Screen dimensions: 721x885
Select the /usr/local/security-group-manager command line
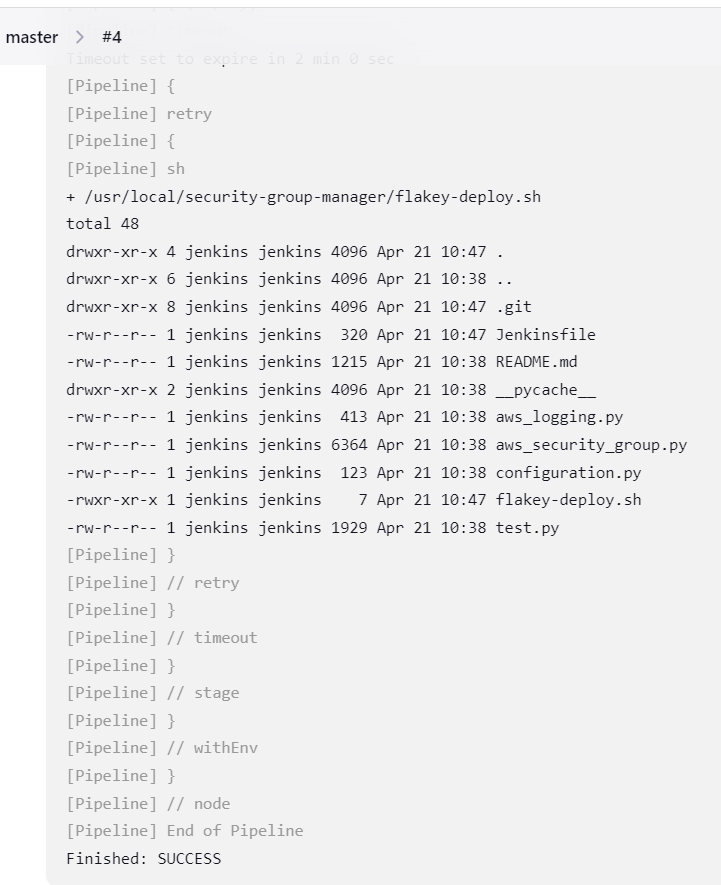tap(303, 196)
